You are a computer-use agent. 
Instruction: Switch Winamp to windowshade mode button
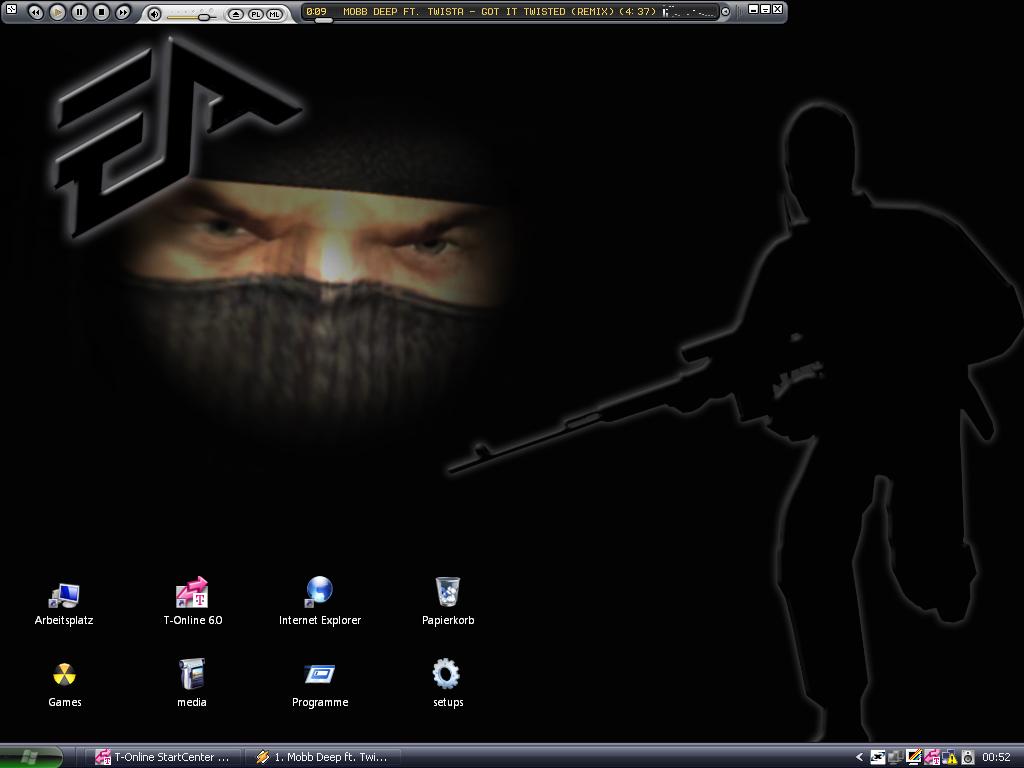coord(765,9)
